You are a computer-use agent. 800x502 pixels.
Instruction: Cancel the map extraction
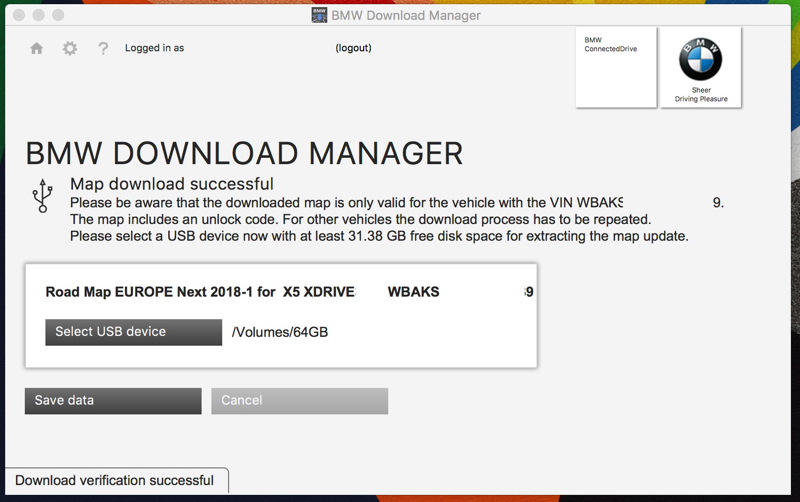299,401
